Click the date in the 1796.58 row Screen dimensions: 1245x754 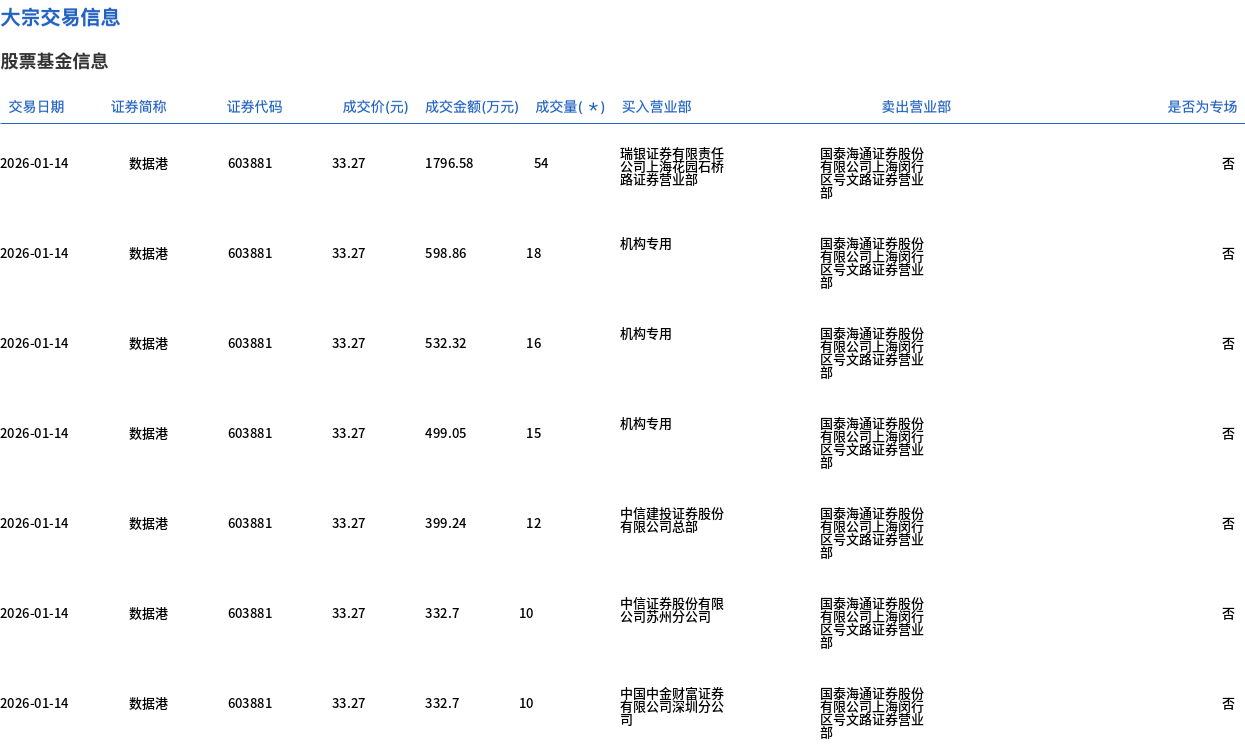point(34,163)
